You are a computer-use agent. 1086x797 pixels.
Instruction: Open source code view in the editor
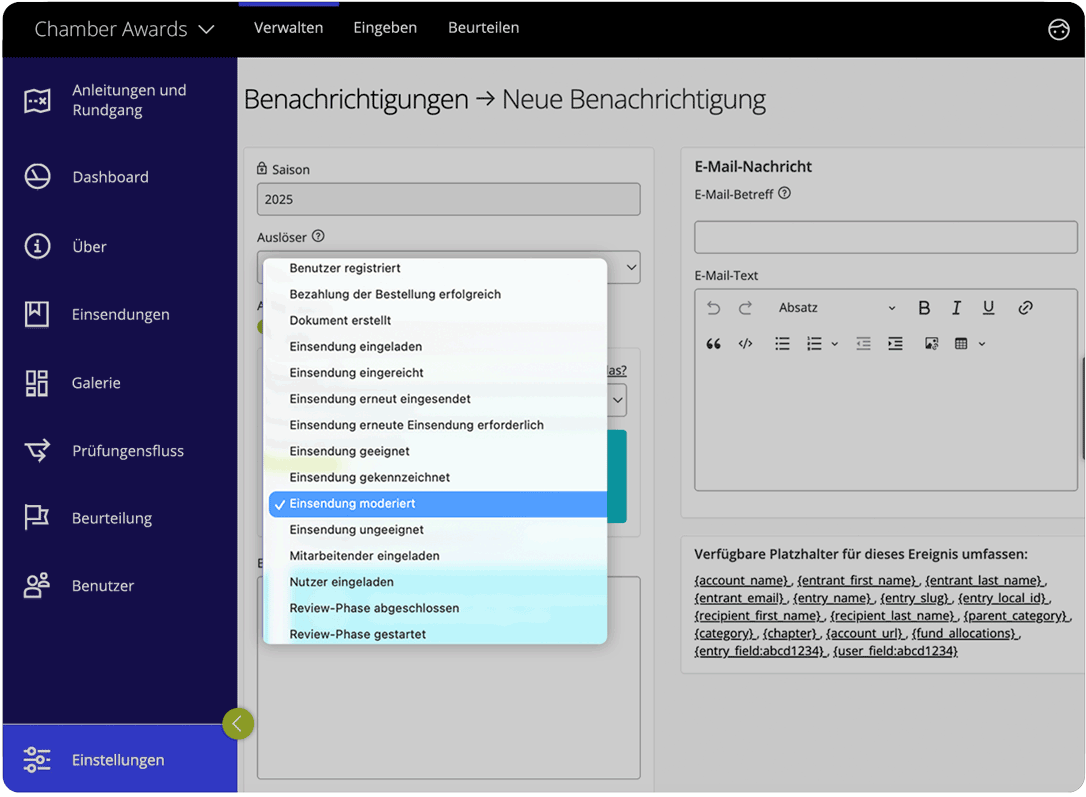(x=745, y=343)
